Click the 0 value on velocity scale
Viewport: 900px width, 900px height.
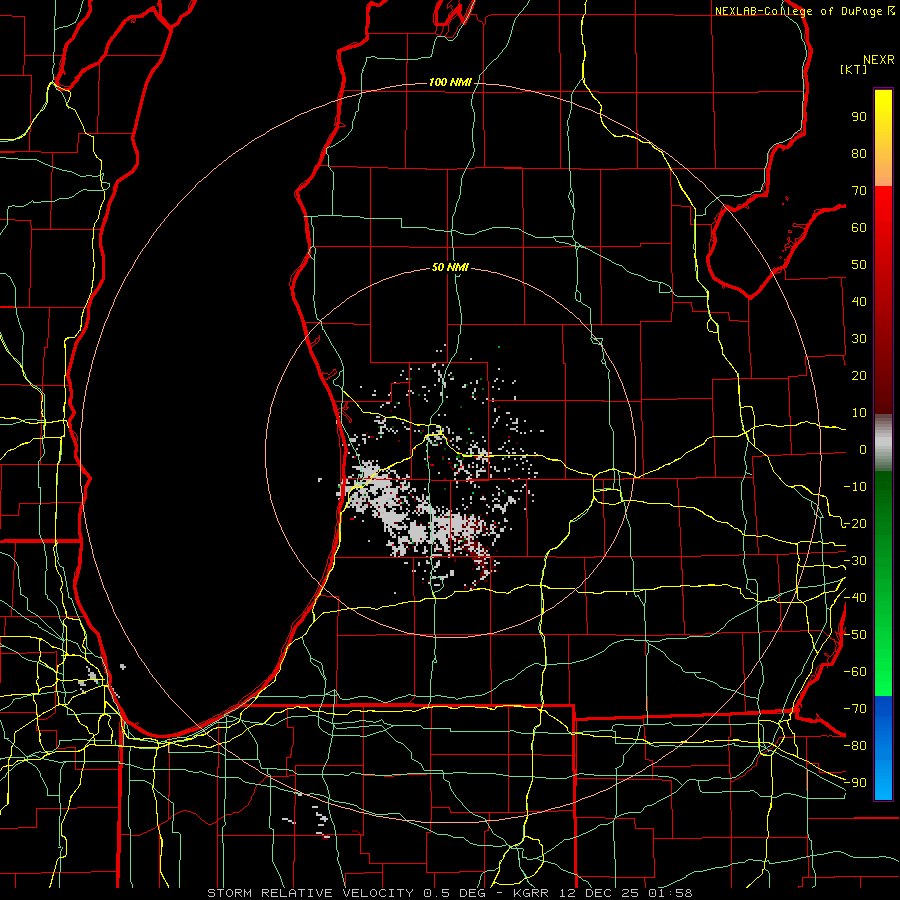pos(863,449)
